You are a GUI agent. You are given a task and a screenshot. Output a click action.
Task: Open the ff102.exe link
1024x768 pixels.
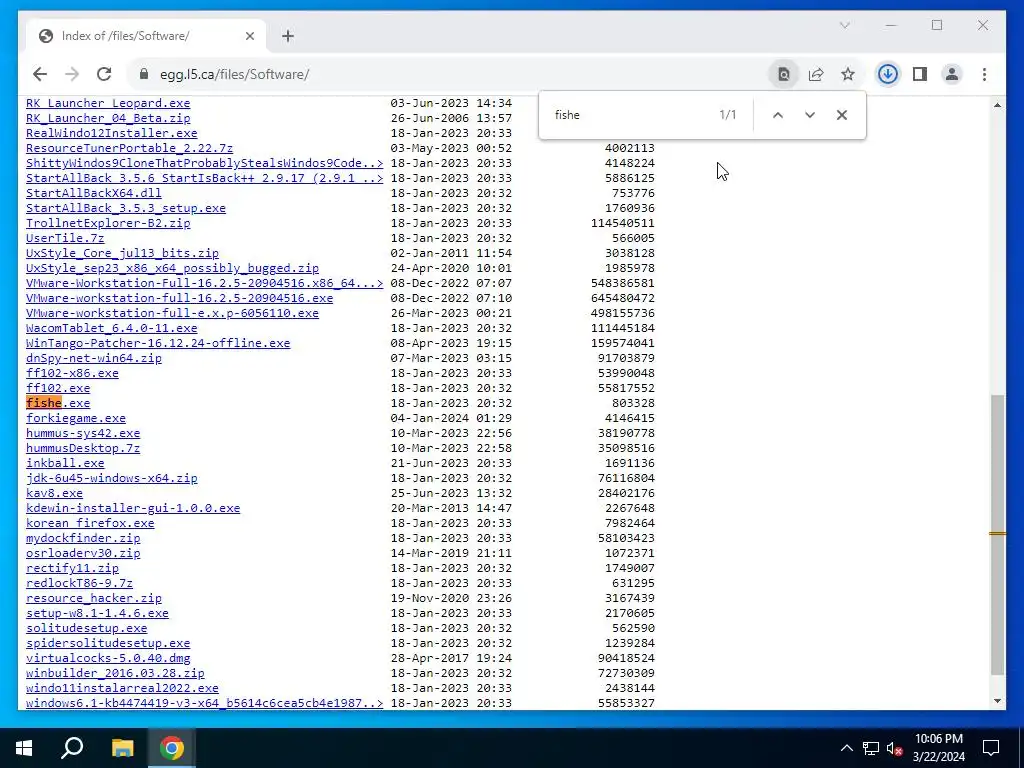tap(58, 388)
